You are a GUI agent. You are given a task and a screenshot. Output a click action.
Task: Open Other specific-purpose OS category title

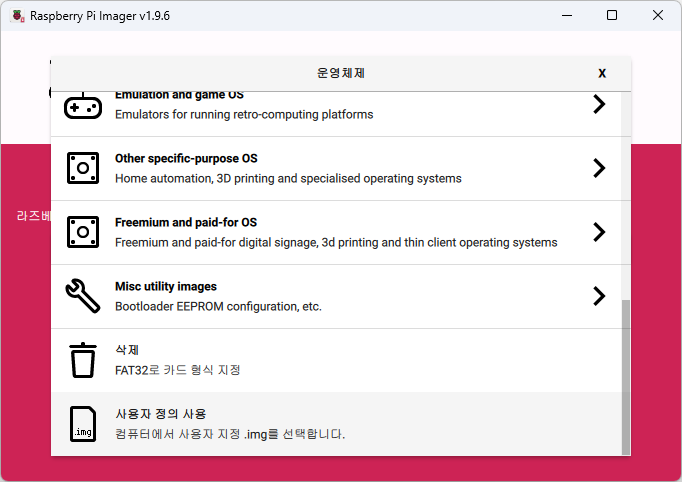[186, 158]
